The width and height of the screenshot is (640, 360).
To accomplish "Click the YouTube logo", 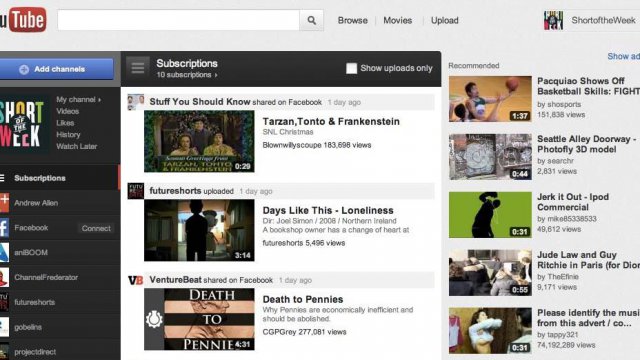I will [23, 19].
